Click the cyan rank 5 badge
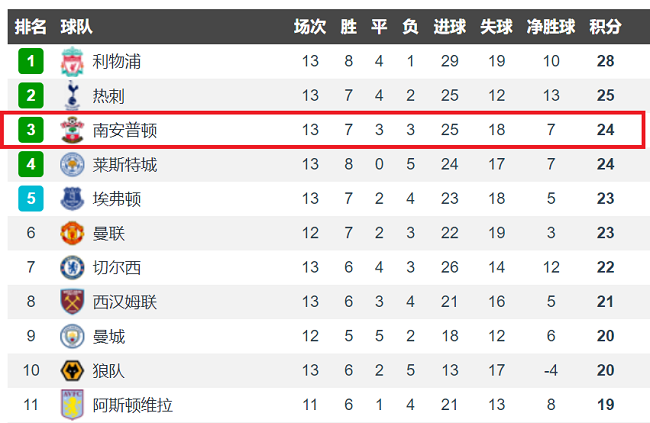This screenshot has height=423, width=650. (x=31, y=199)
